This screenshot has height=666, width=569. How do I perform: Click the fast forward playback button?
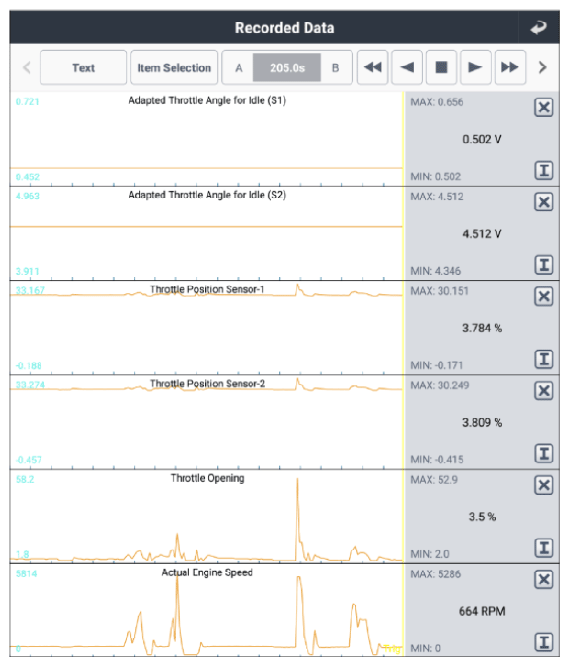point(510,68)
